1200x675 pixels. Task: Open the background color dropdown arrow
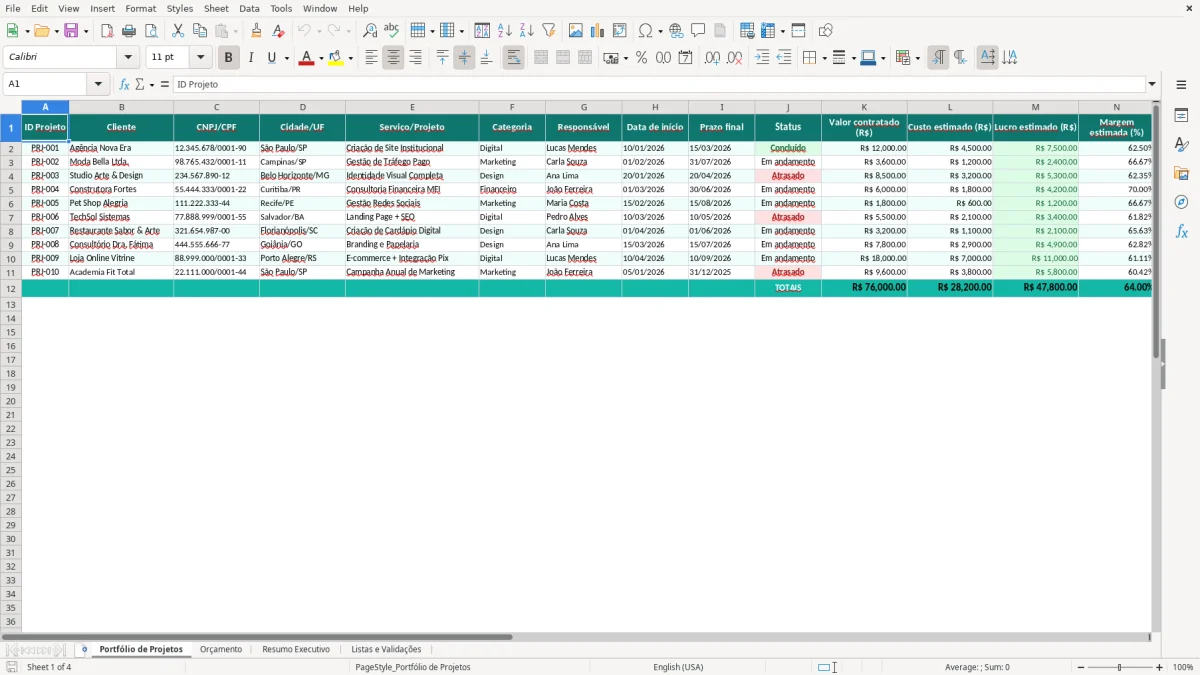coord(350,58)
